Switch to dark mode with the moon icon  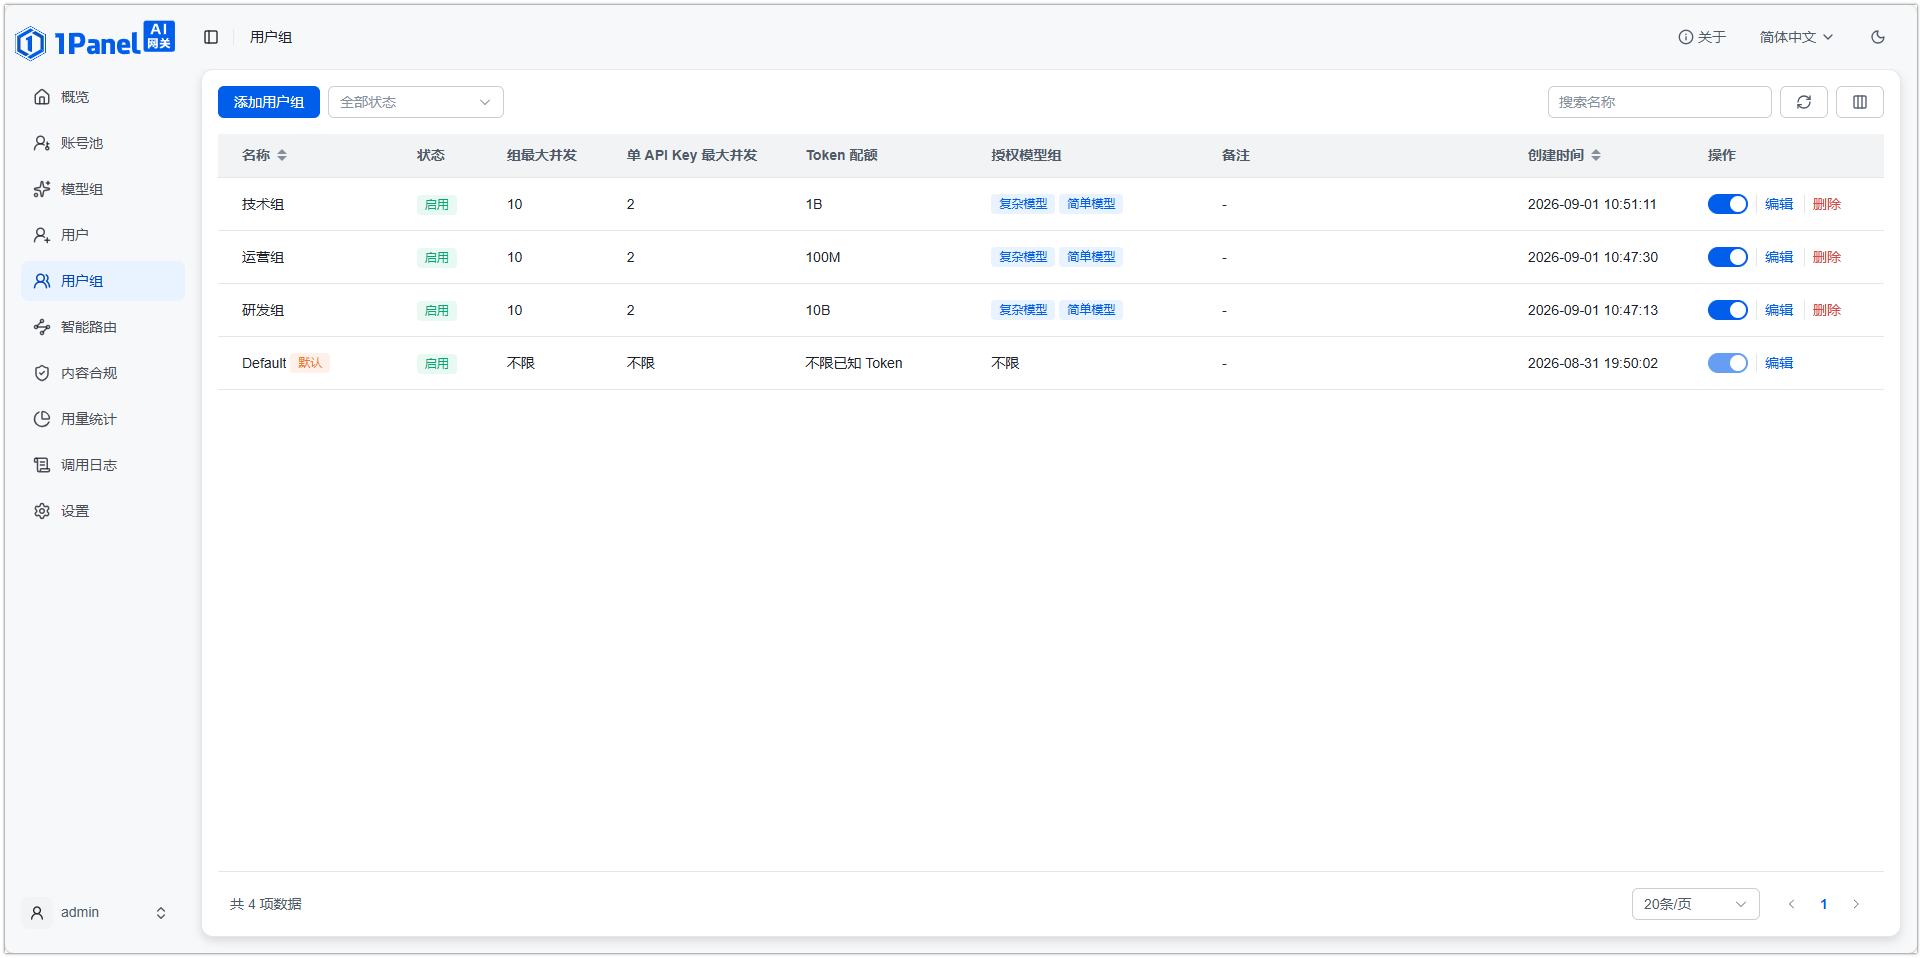[1877, 37]
